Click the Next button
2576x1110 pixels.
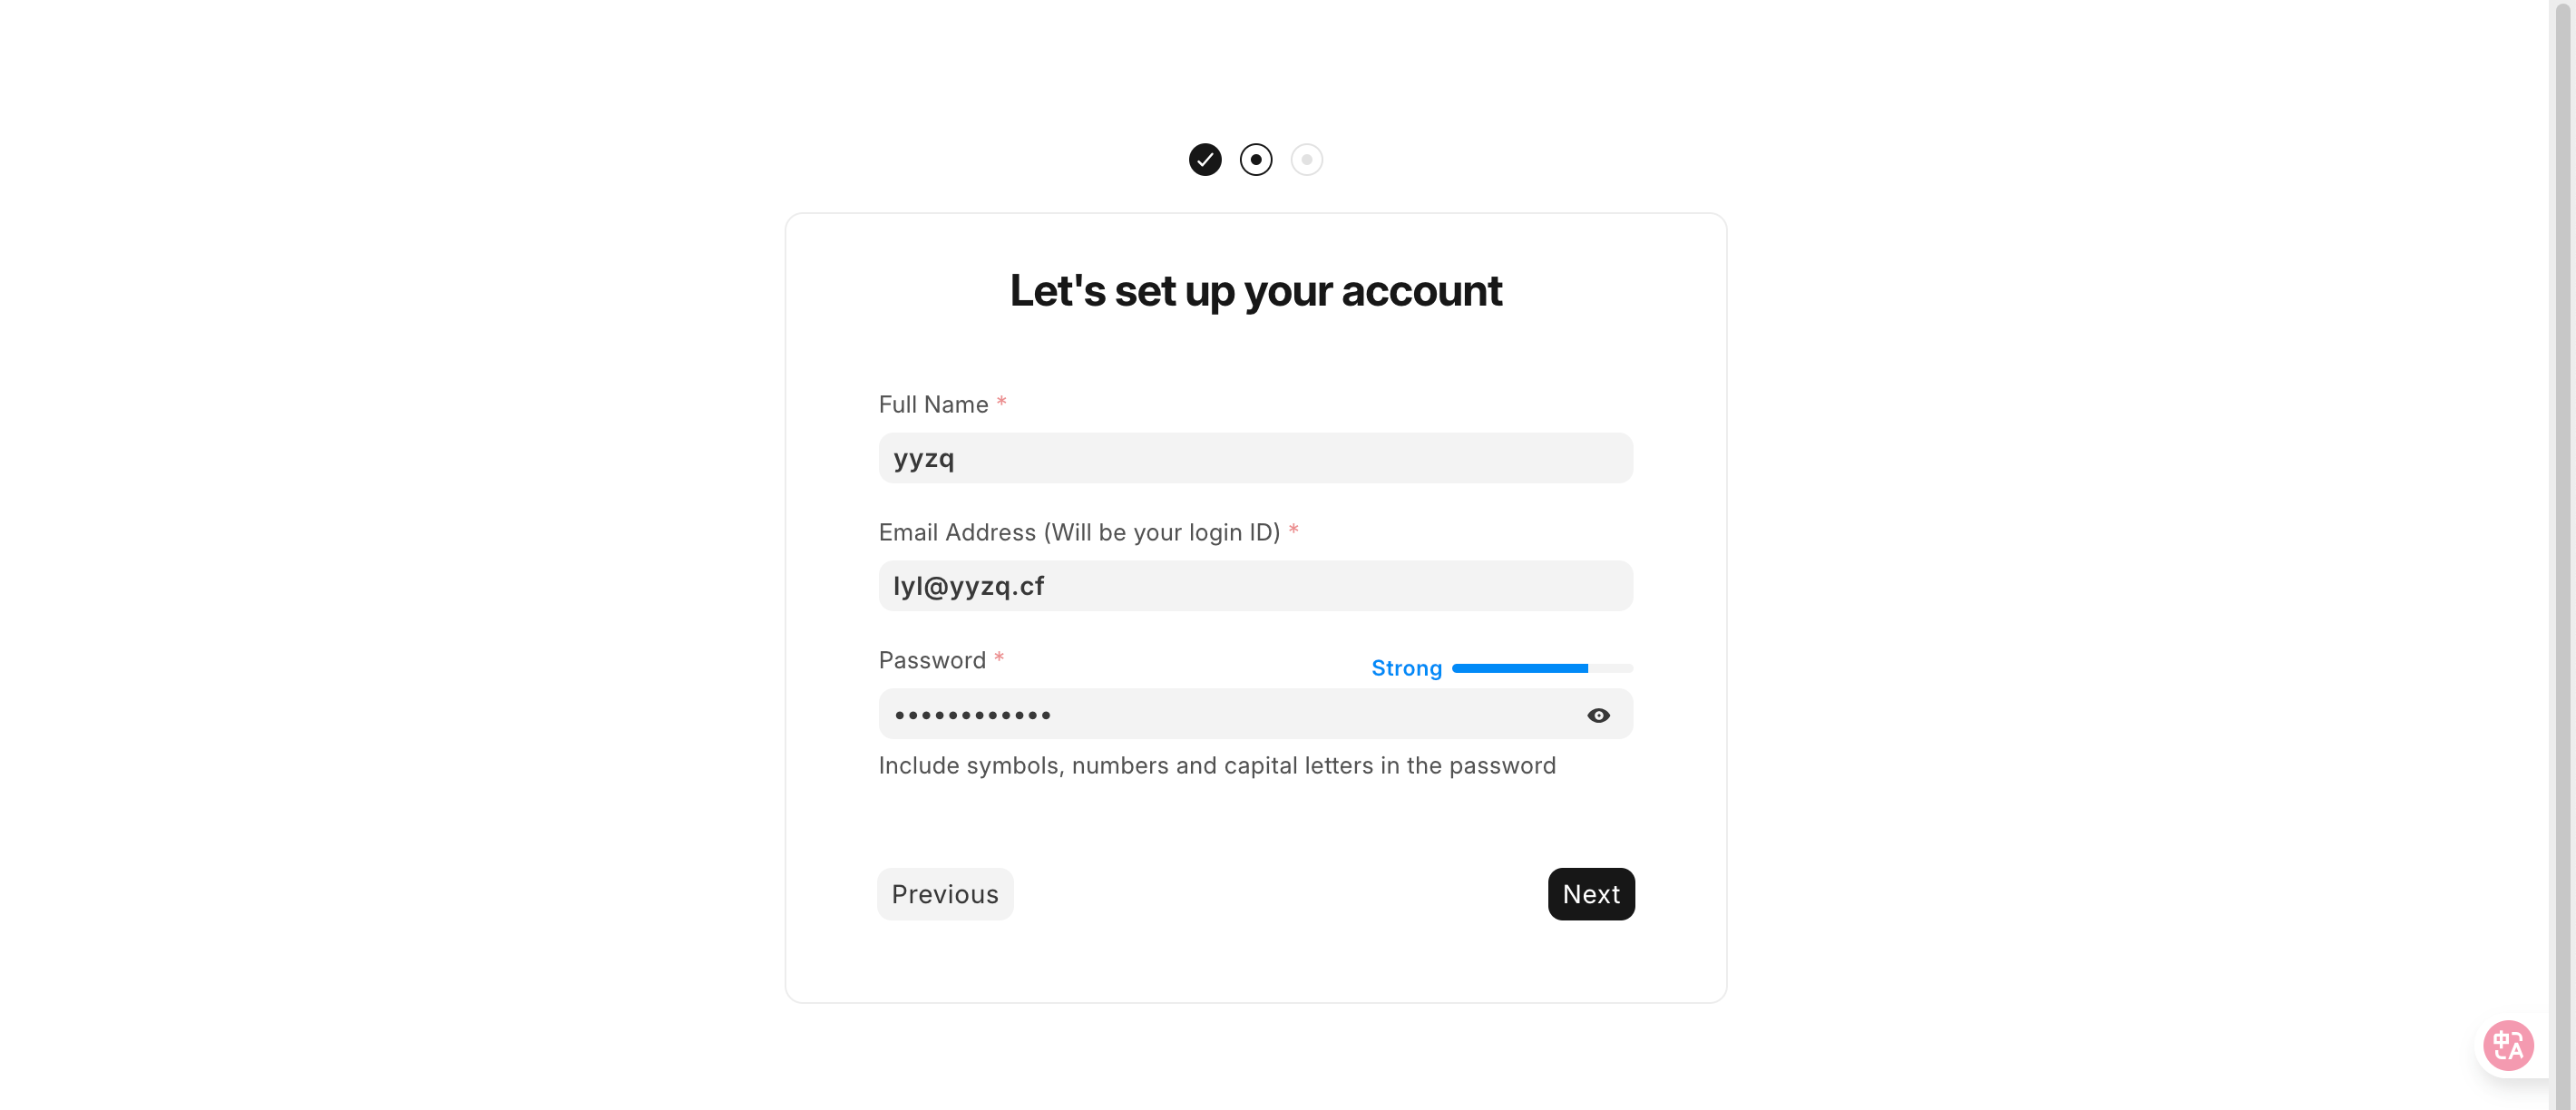click(x=1591, y=894)
